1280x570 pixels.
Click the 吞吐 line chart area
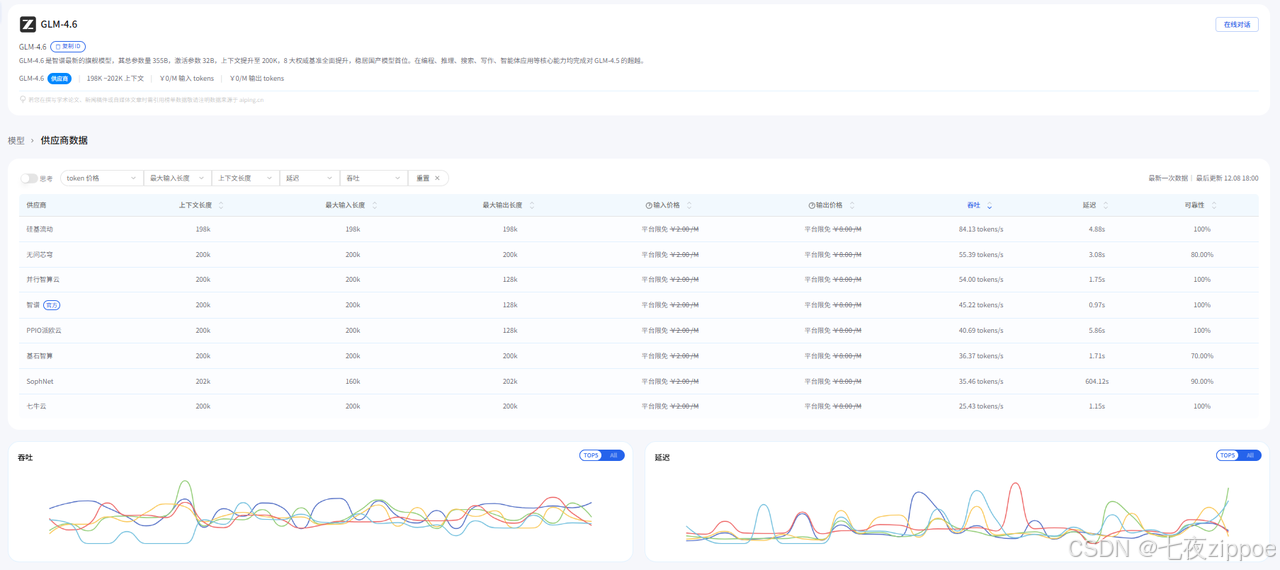pos(320,512)
